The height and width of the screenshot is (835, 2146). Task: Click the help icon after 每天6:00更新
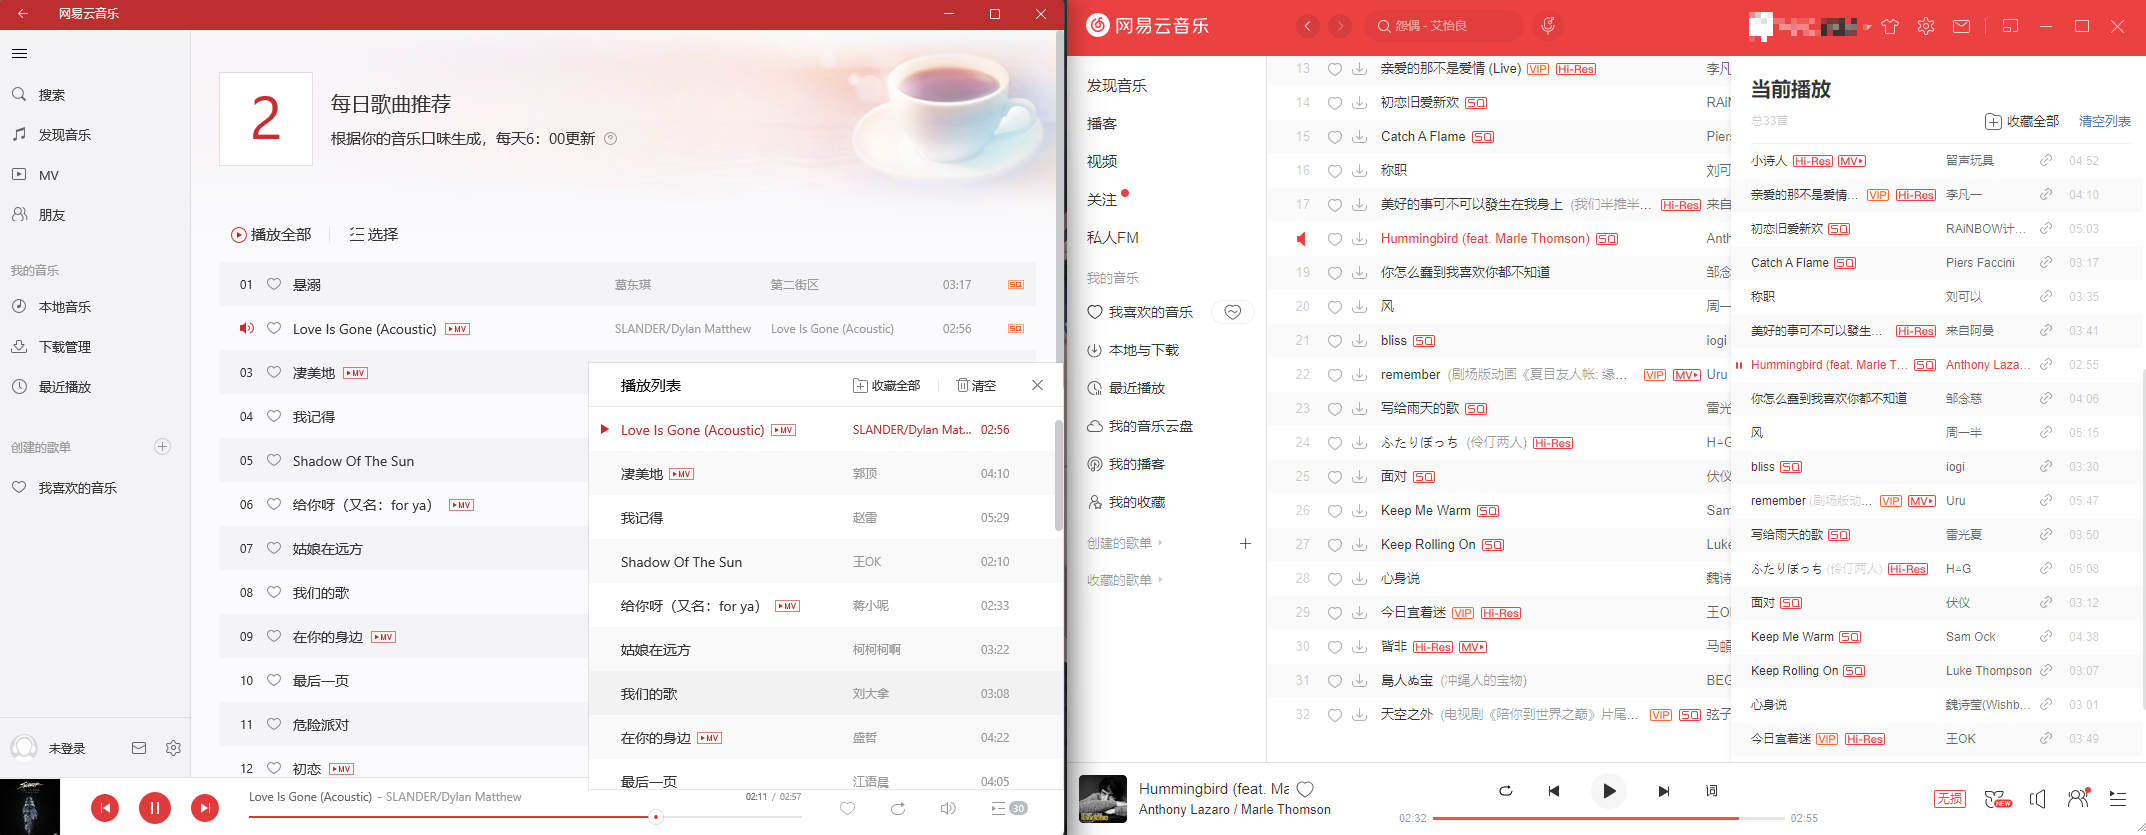coord(611,139)
